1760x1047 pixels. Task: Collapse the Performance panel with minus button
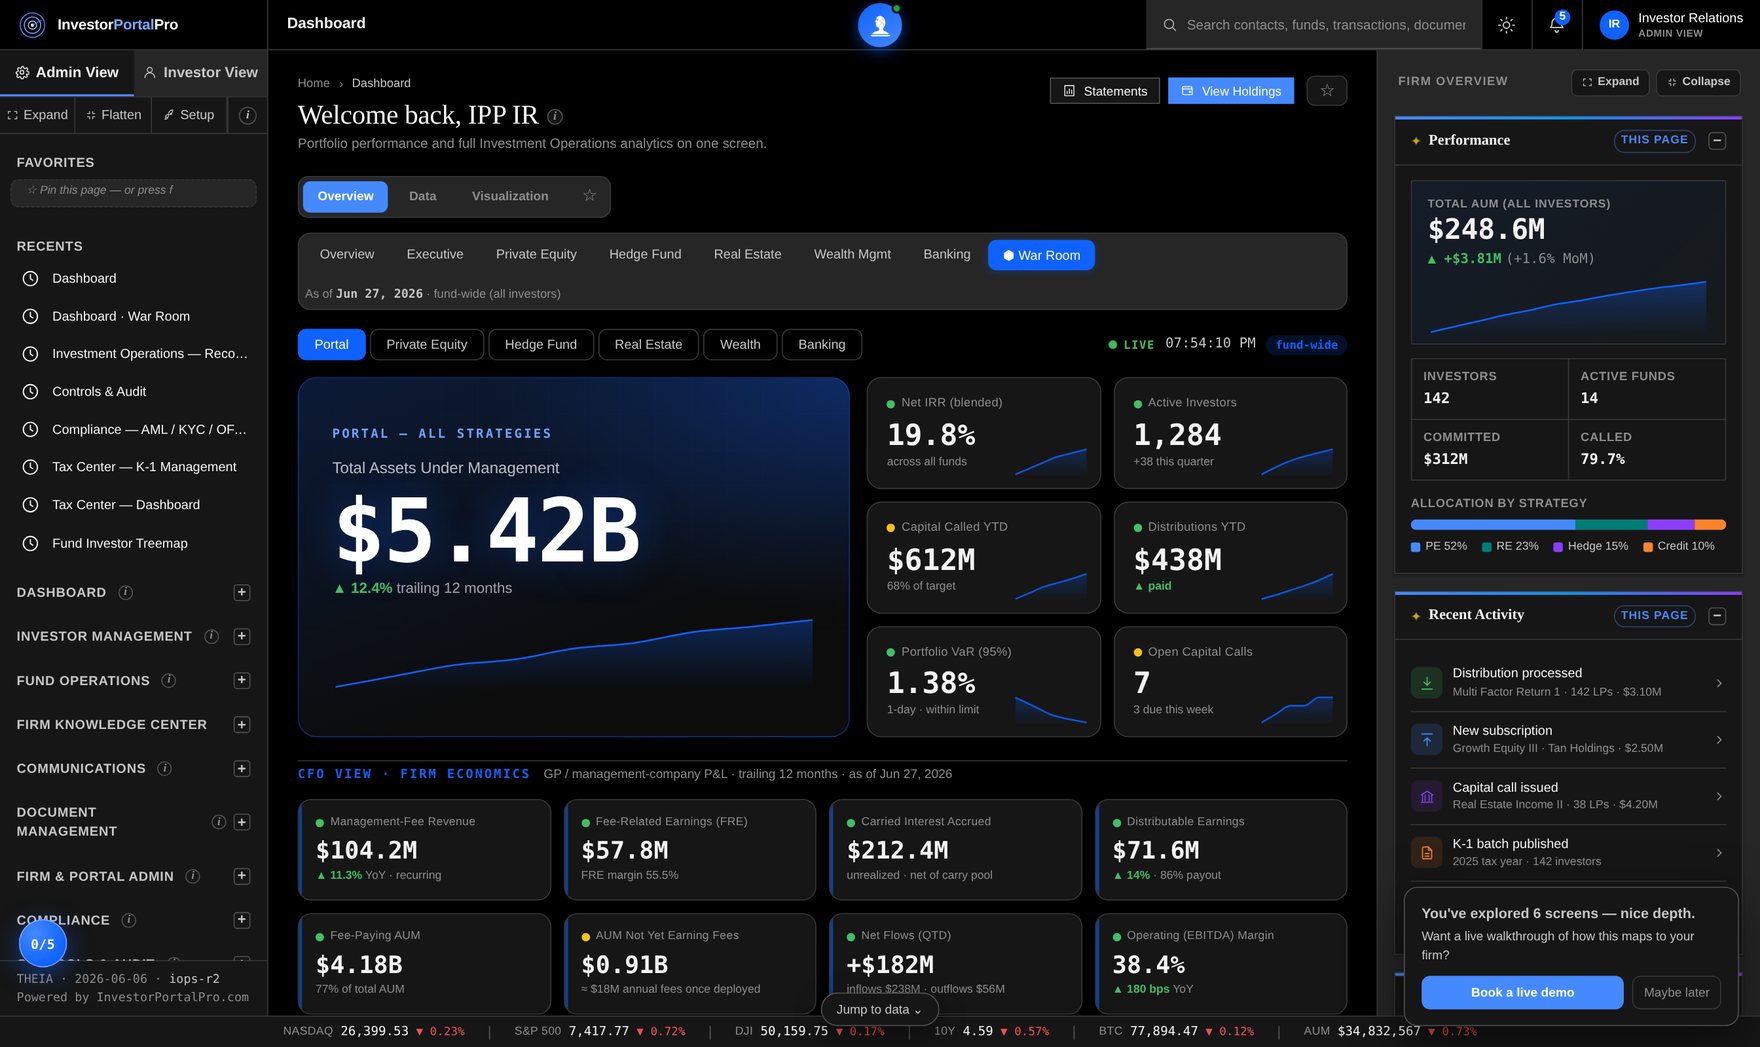point(1717,141)
